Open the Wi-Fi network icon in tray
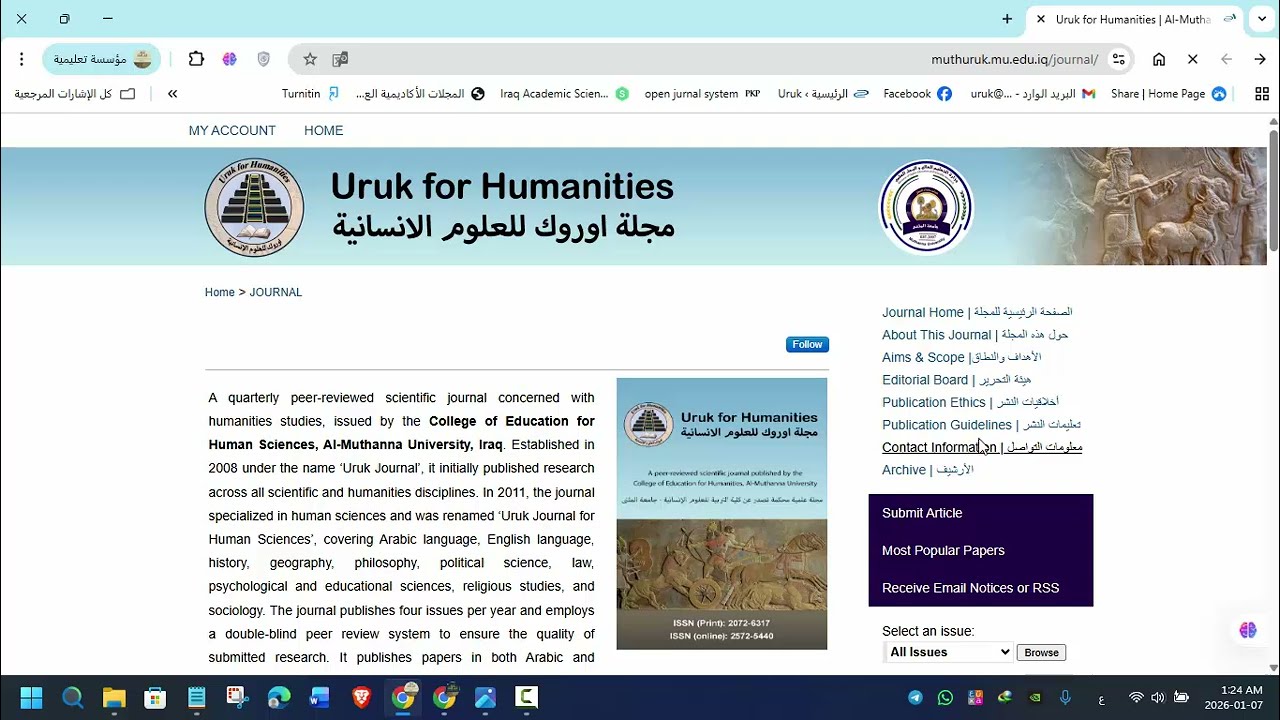 1136,697
